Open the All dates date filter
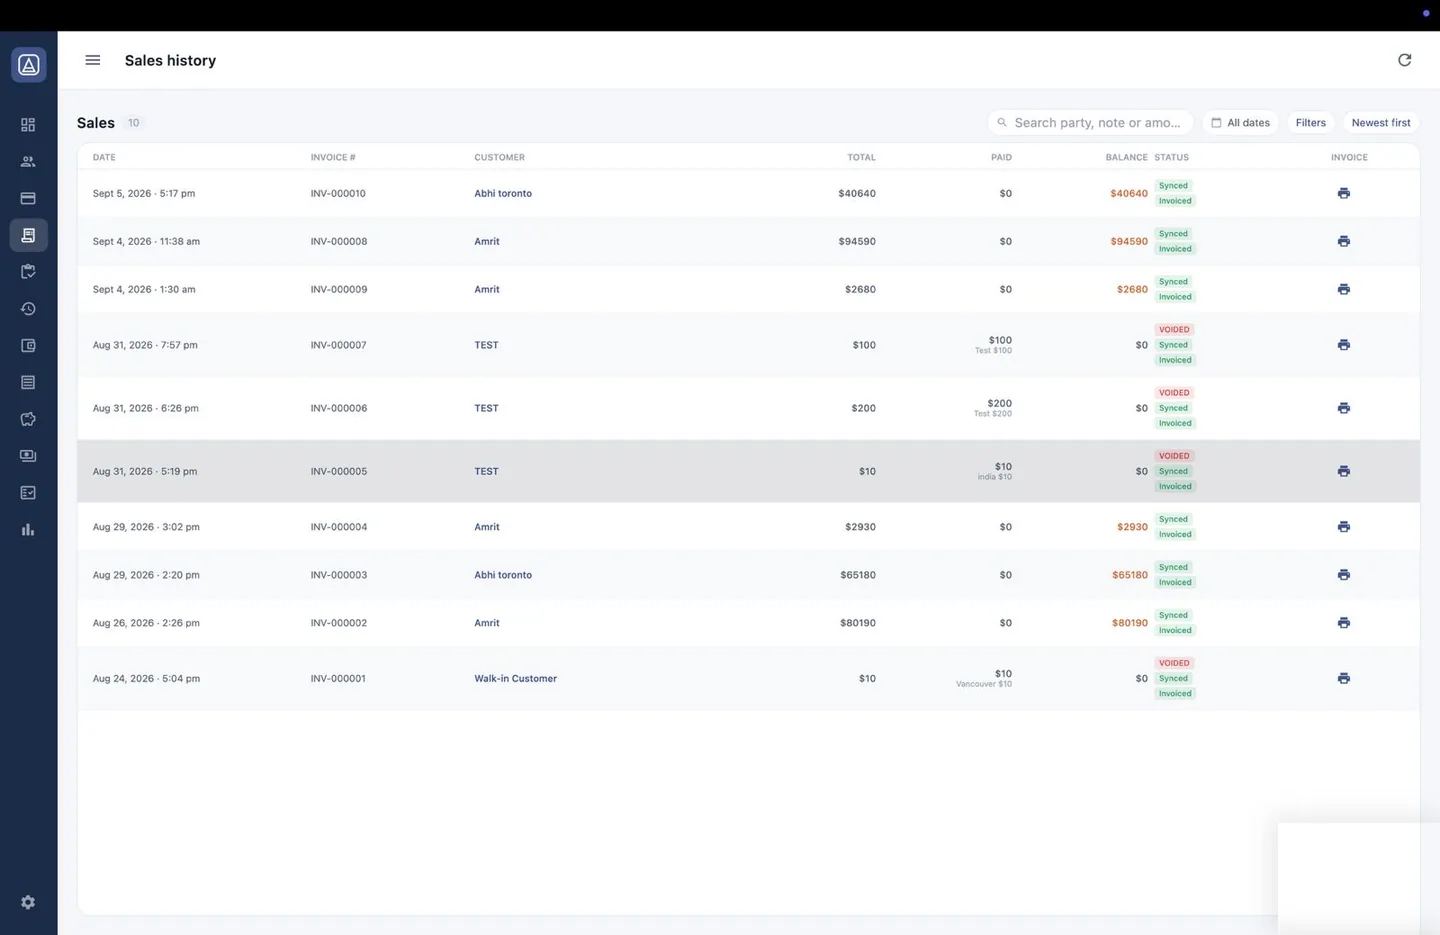 point(1240,123)
